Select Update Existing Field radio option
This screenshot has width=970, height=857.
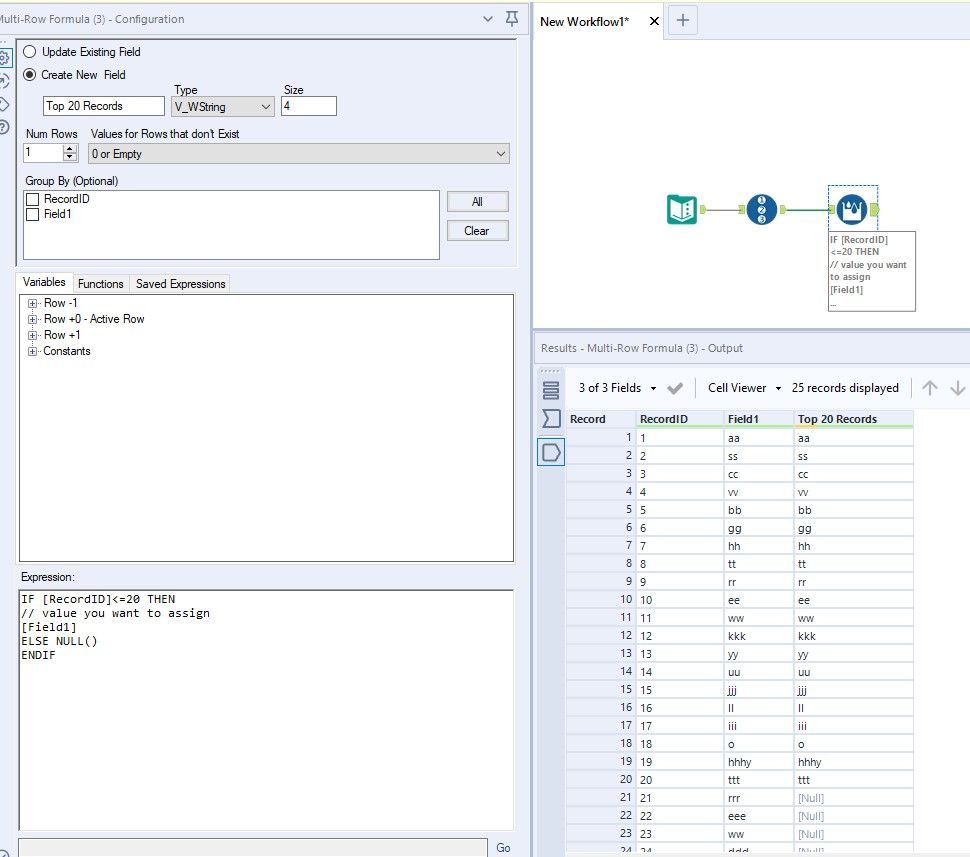point(30,52)
